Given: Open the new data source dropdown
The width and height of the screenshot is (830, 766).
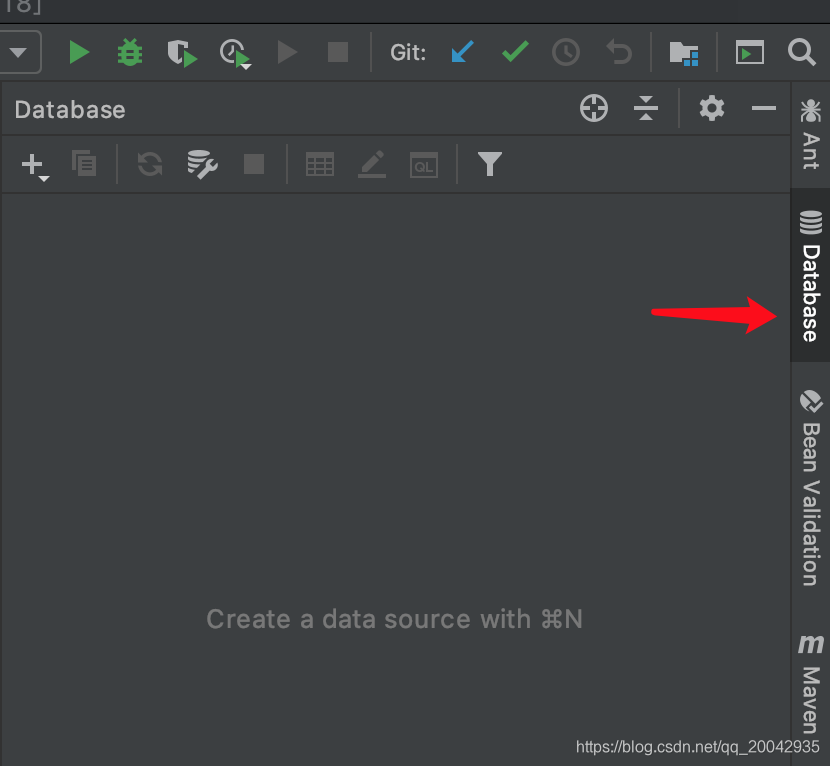Looking at the screenshot, I should pyautogui.click(x=32, y=164).
